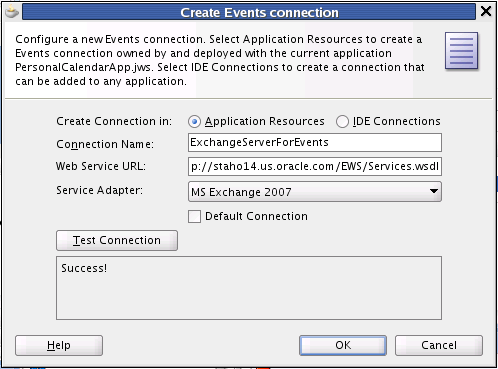
Task: Click the Service Adapter label
Action: pos(99,190)
